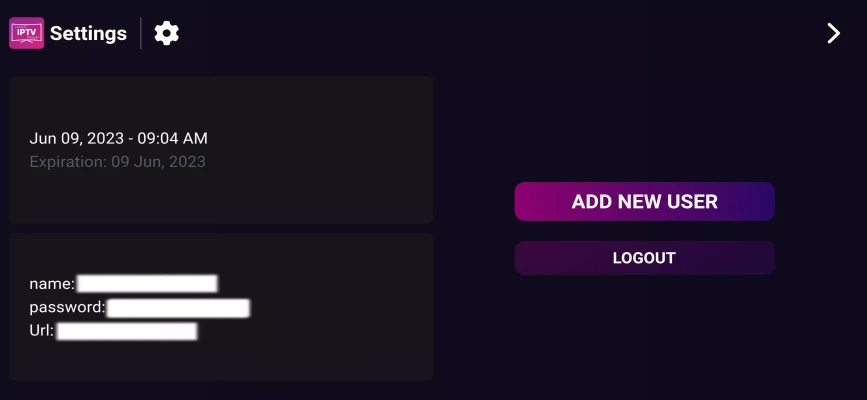867x400 pixels.
Task: Click the name label
Action: (52, 284)
